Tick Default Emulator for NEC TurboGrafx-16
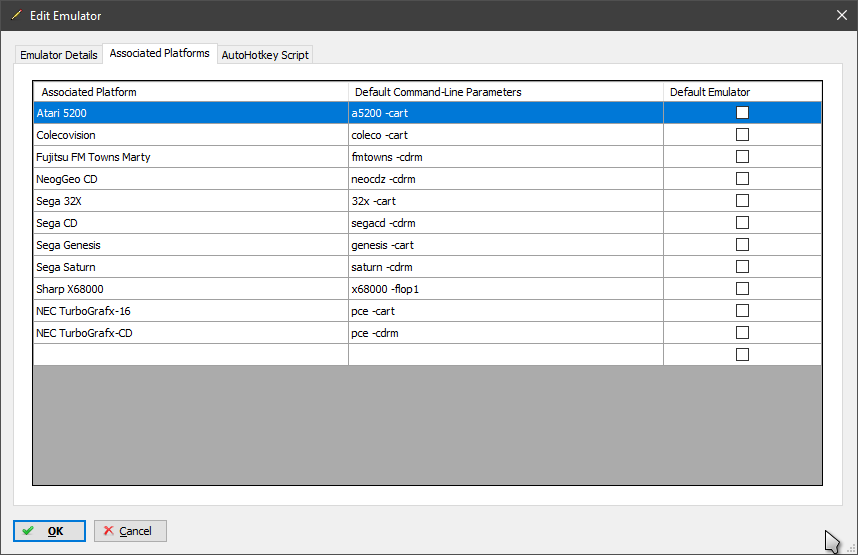The height and width of the screenshot is (555, 858). [x=743, y=310]
